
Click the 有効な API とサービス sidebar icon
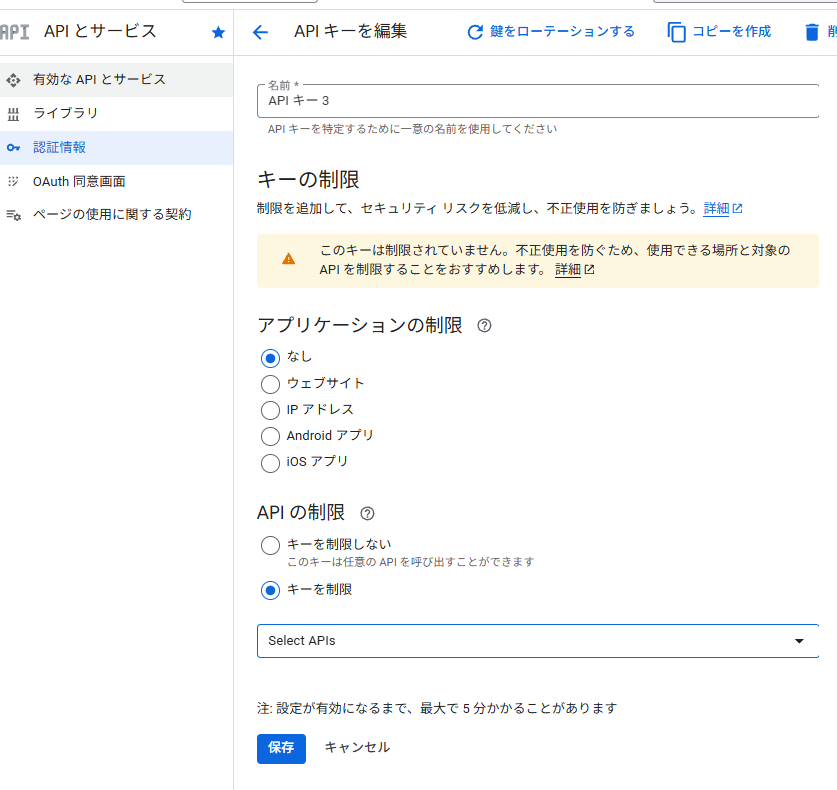pos(13,80)
